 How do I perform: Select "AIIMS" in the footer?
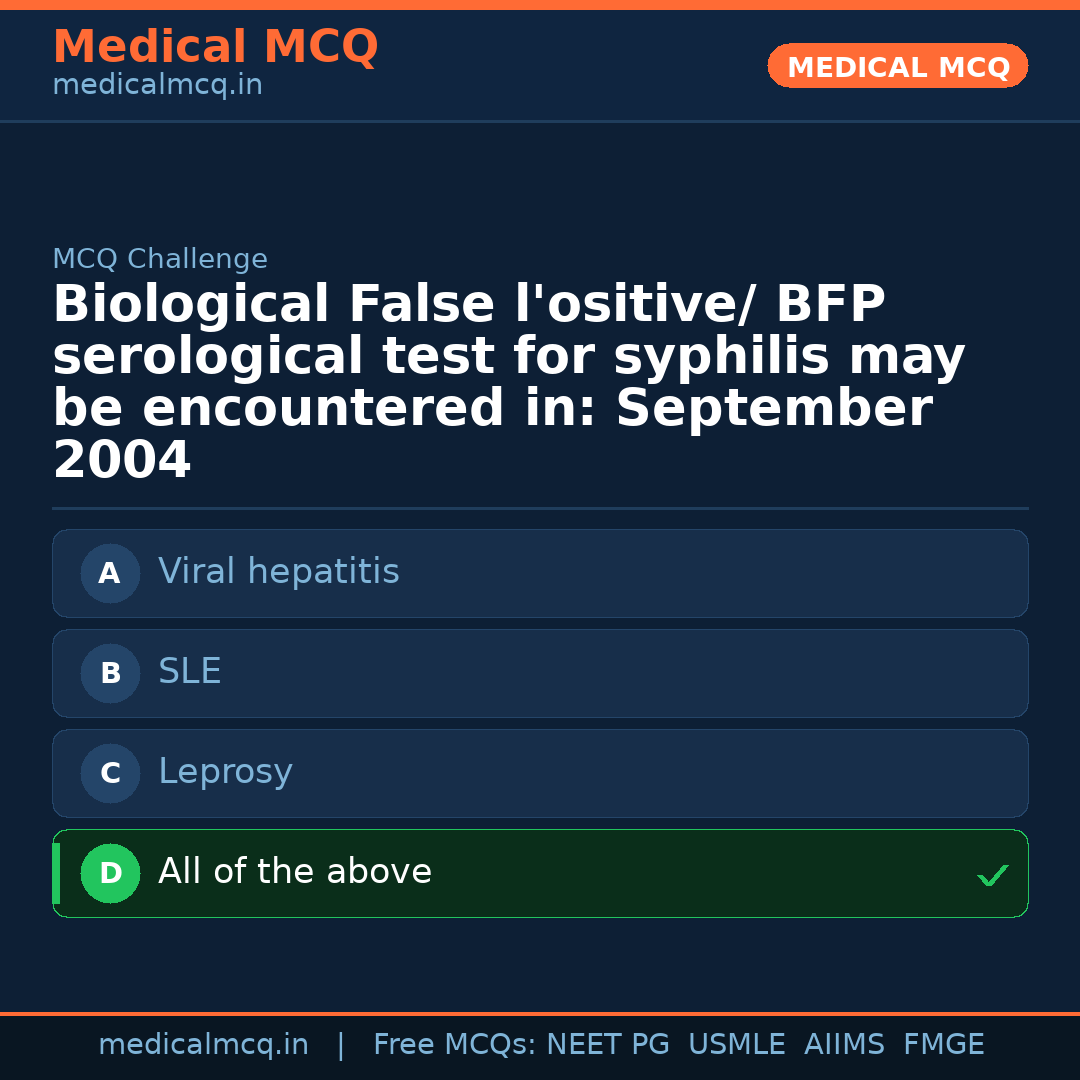pos(844,1045)
